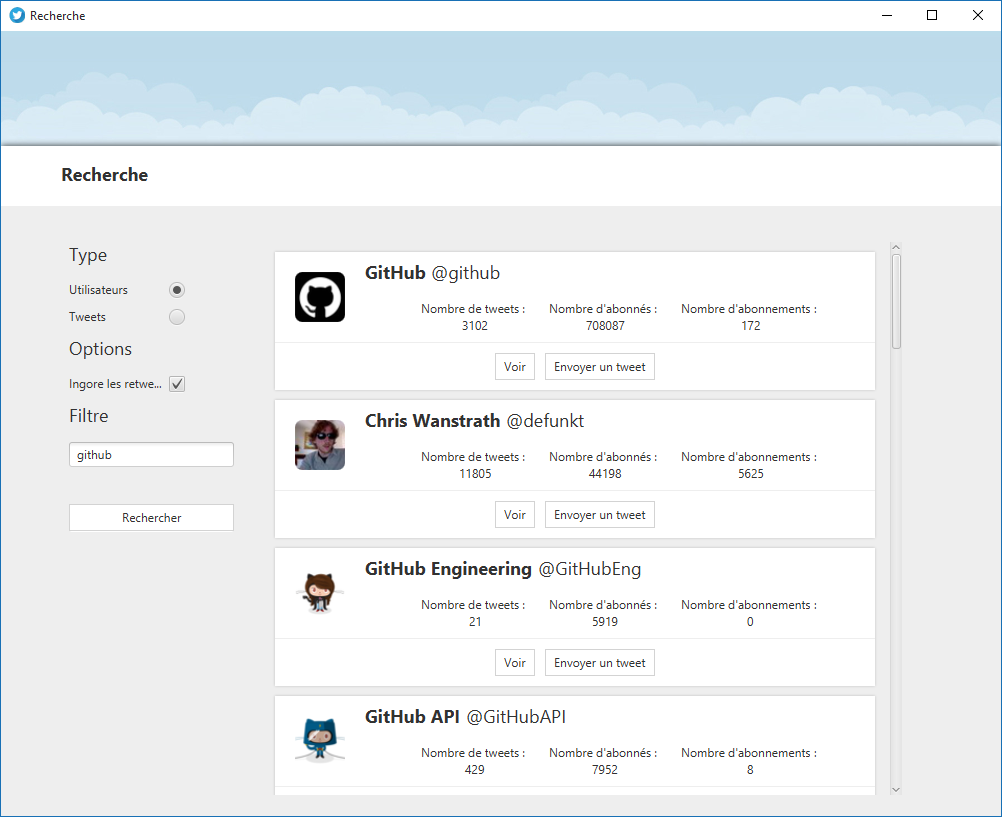The height and width of the screenshot is (817, 1002).
Task: Click Voir on GitHub Engineering card
Action: point(515,663)
